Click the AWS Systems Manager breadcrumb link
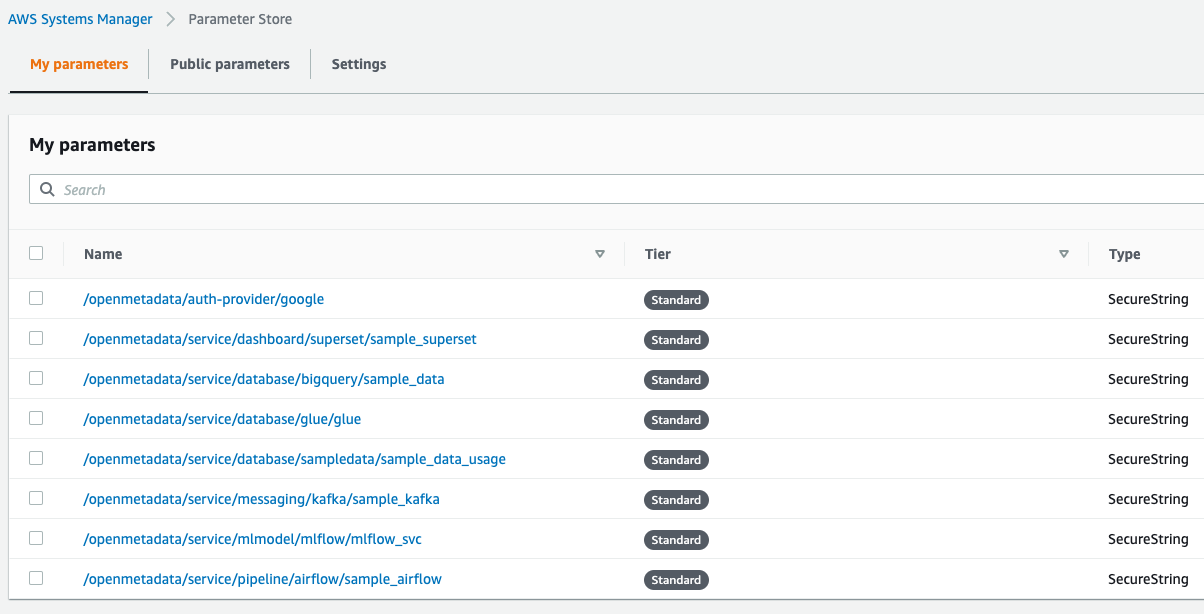1204x614 pixels. pyautogui.click(x=80, y=18)
